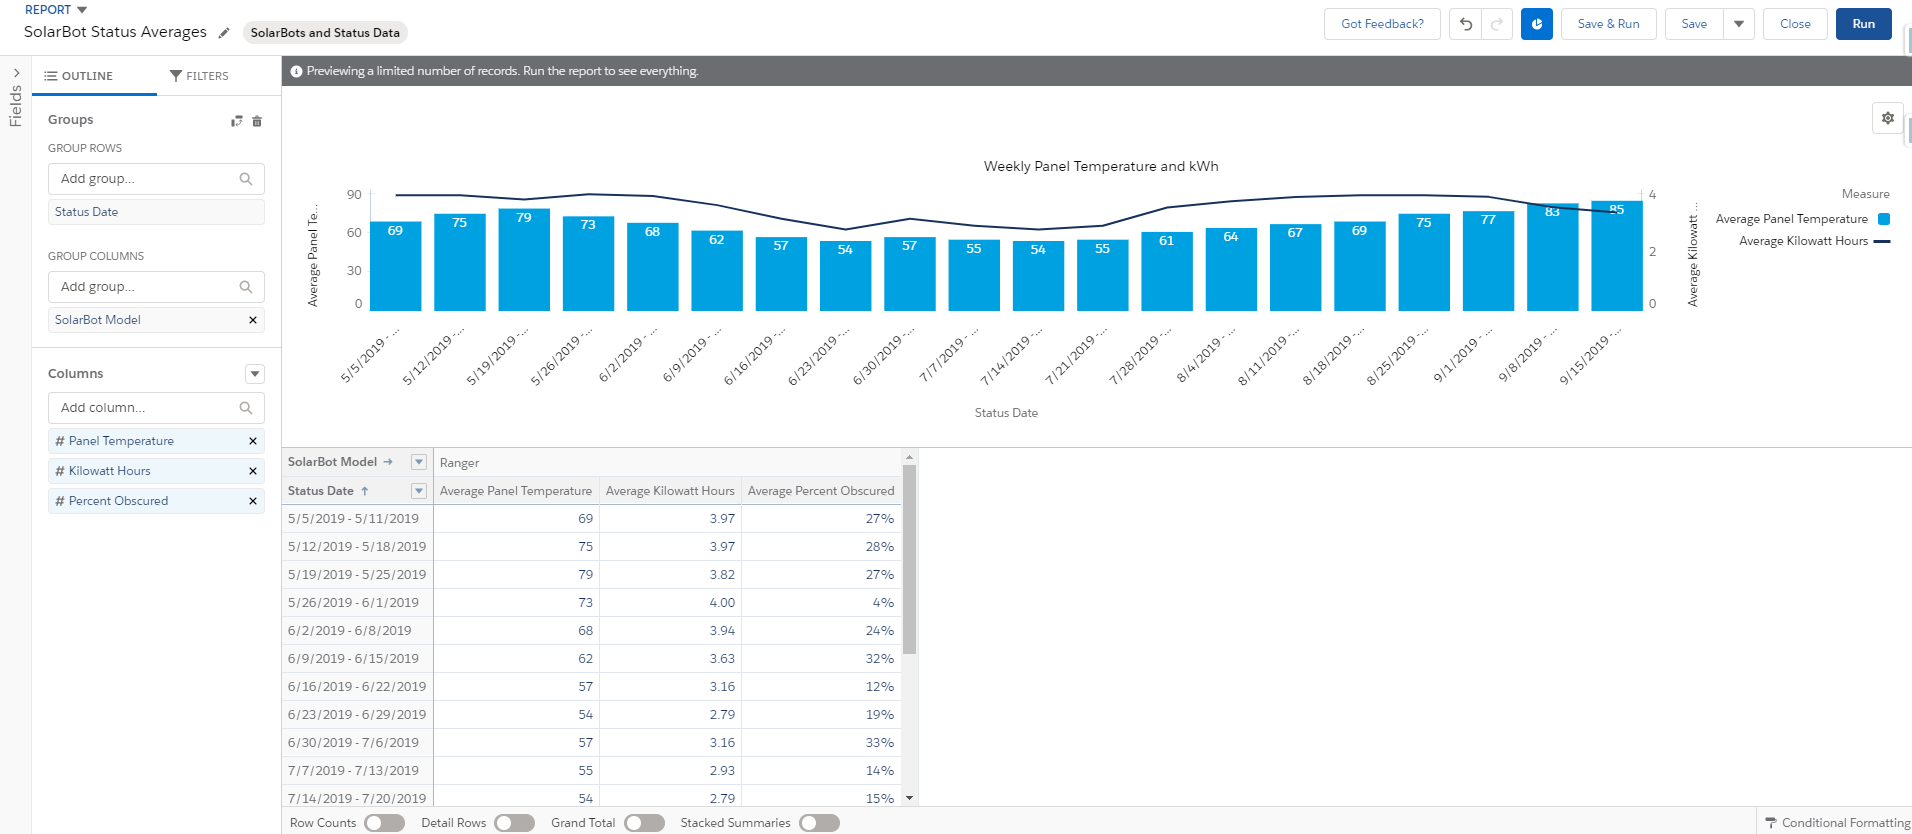Click Average Kilowatt Hours legend line
The width and height of the screenshot is (1912, 834).
tap(1882, 241)
